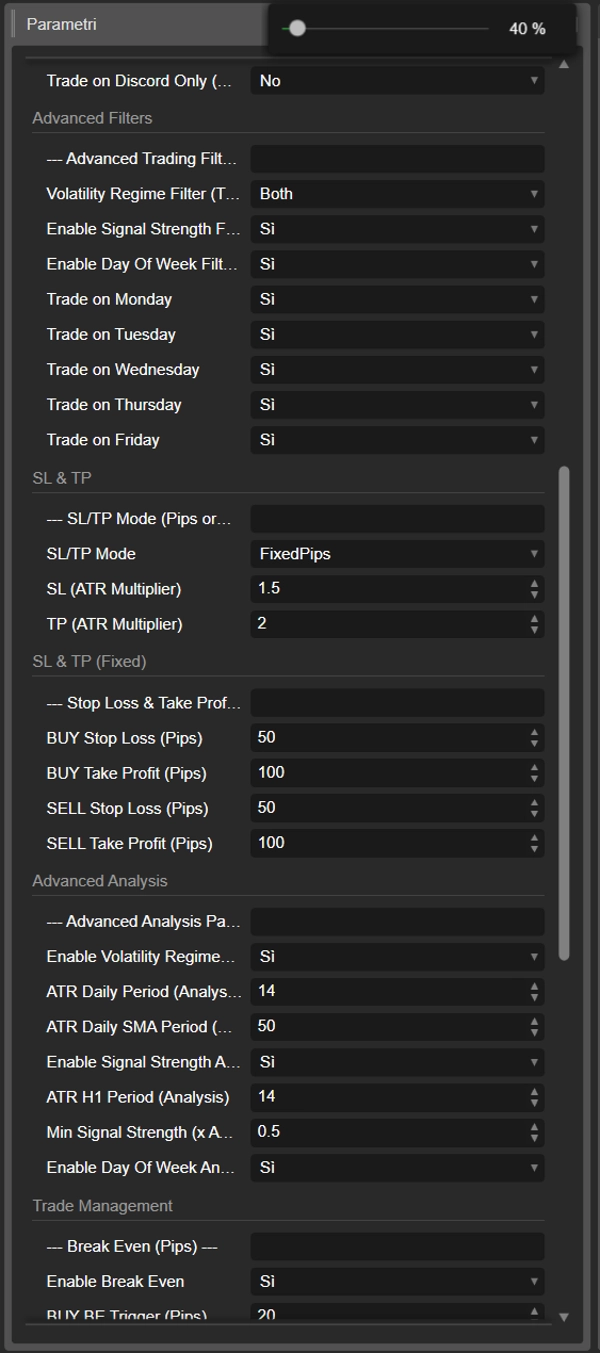This screenshot has width=600, height=1353.
Task: Increment SL (ATR Multiplier) value
Action: (536, 584)
